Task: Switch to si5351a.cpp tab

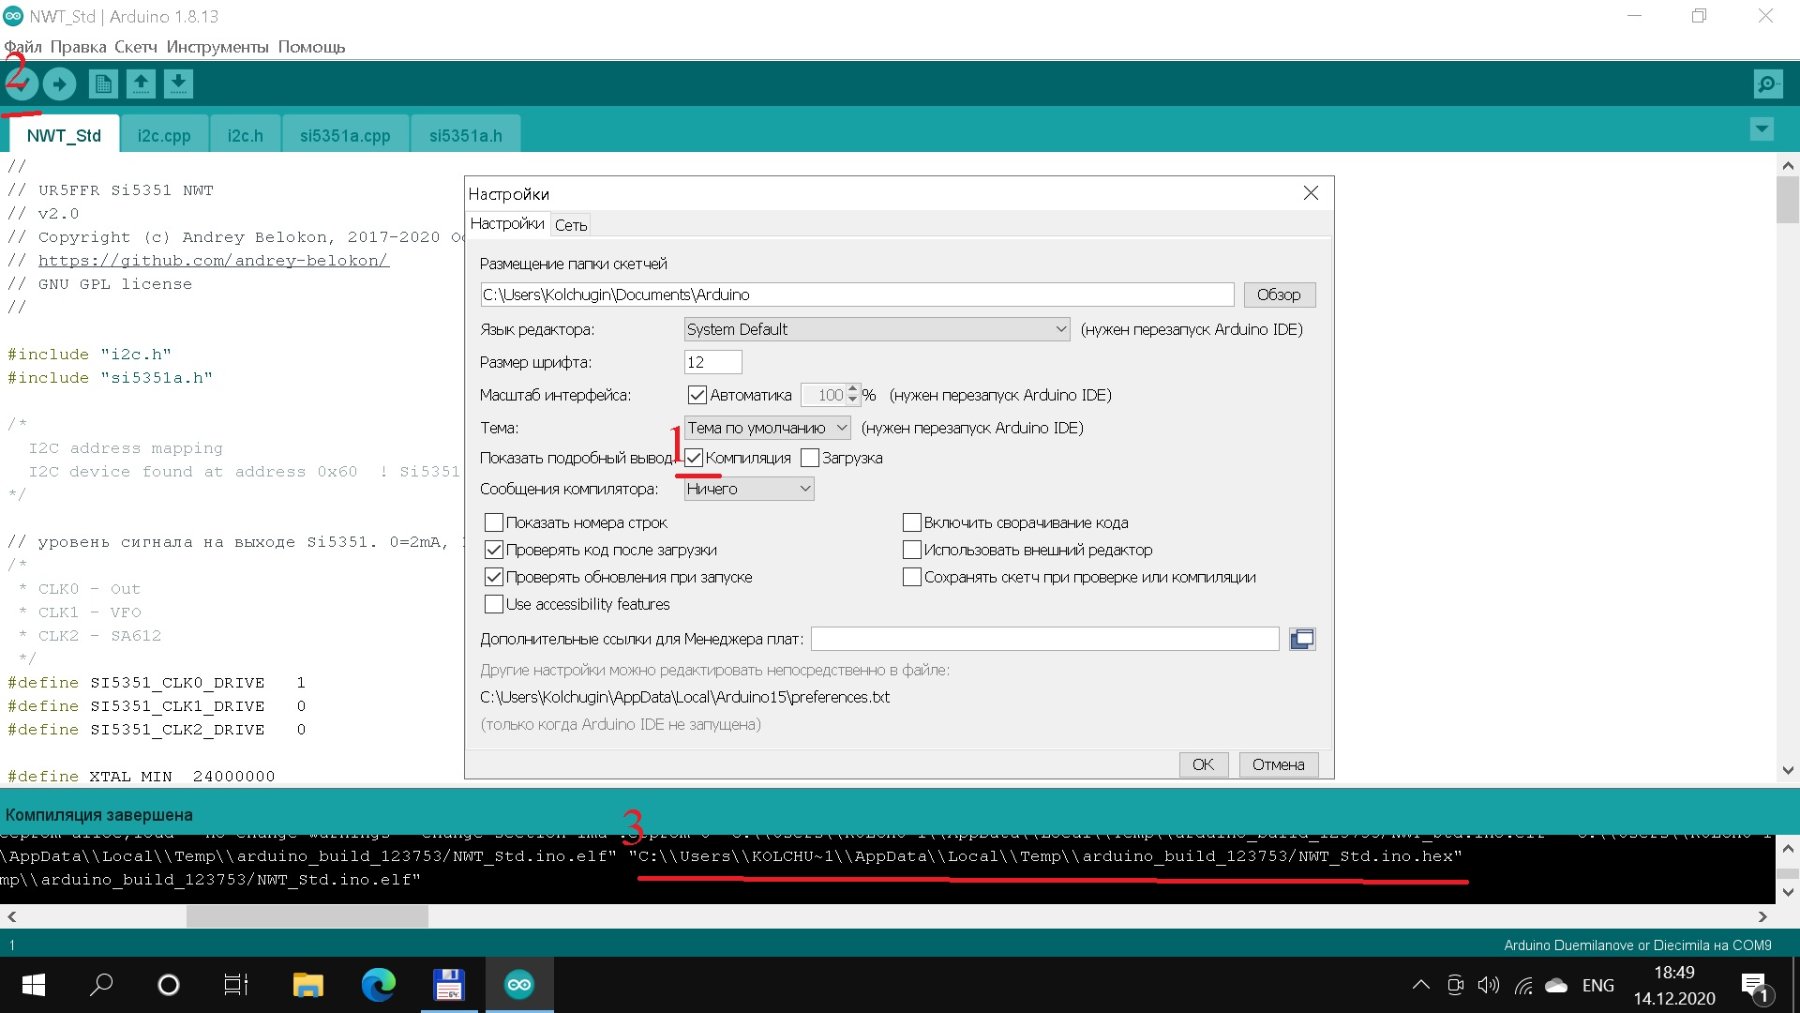Action: 345,136
